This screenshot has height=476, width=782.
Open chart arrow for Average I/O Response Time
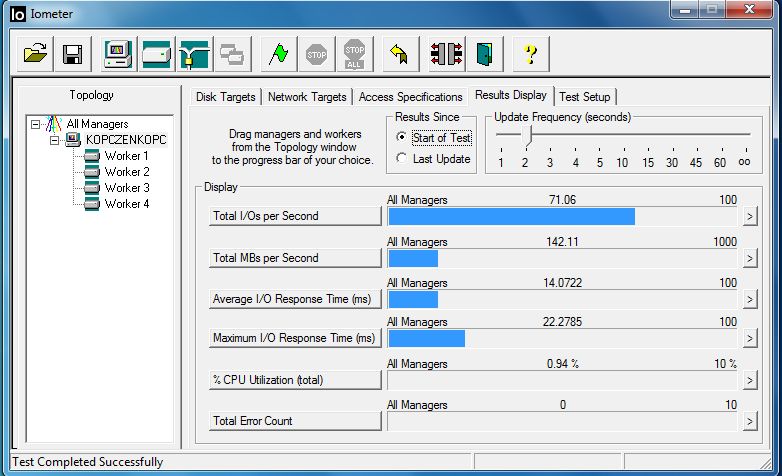tap(749, 299)
